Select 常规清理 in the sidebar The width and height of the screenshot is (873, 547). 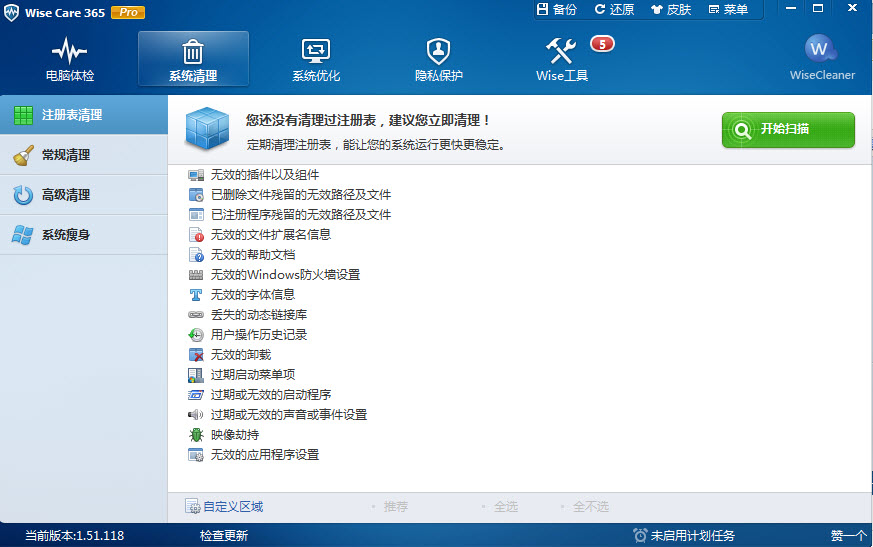[84, 155]
